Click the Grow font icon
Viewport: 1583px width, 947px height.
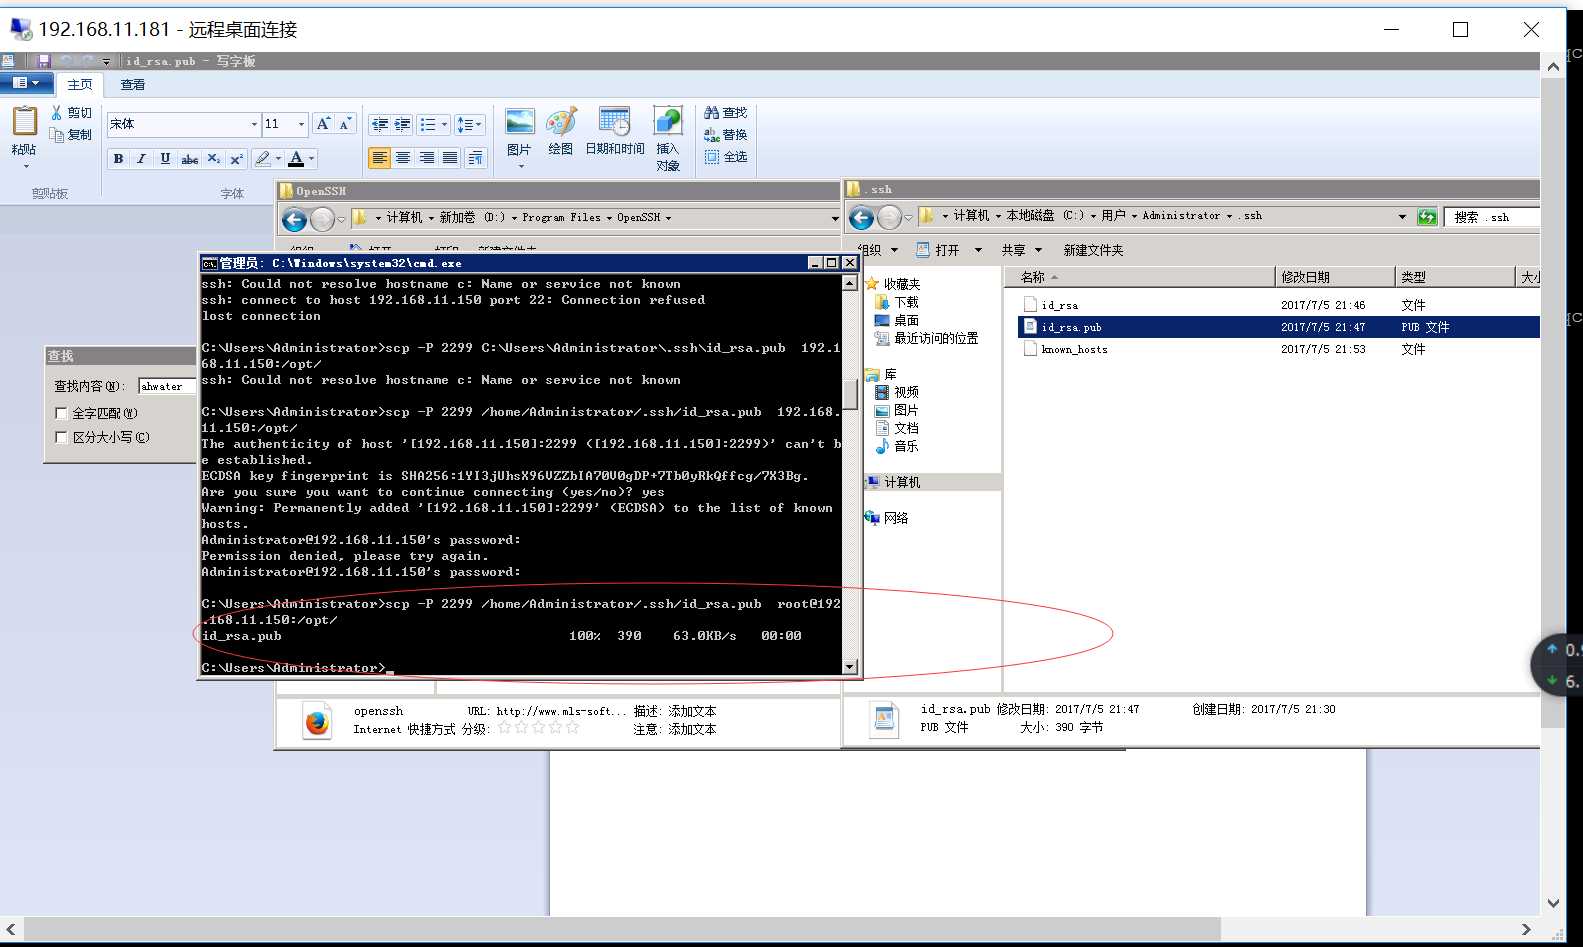[x=322, y=123]
